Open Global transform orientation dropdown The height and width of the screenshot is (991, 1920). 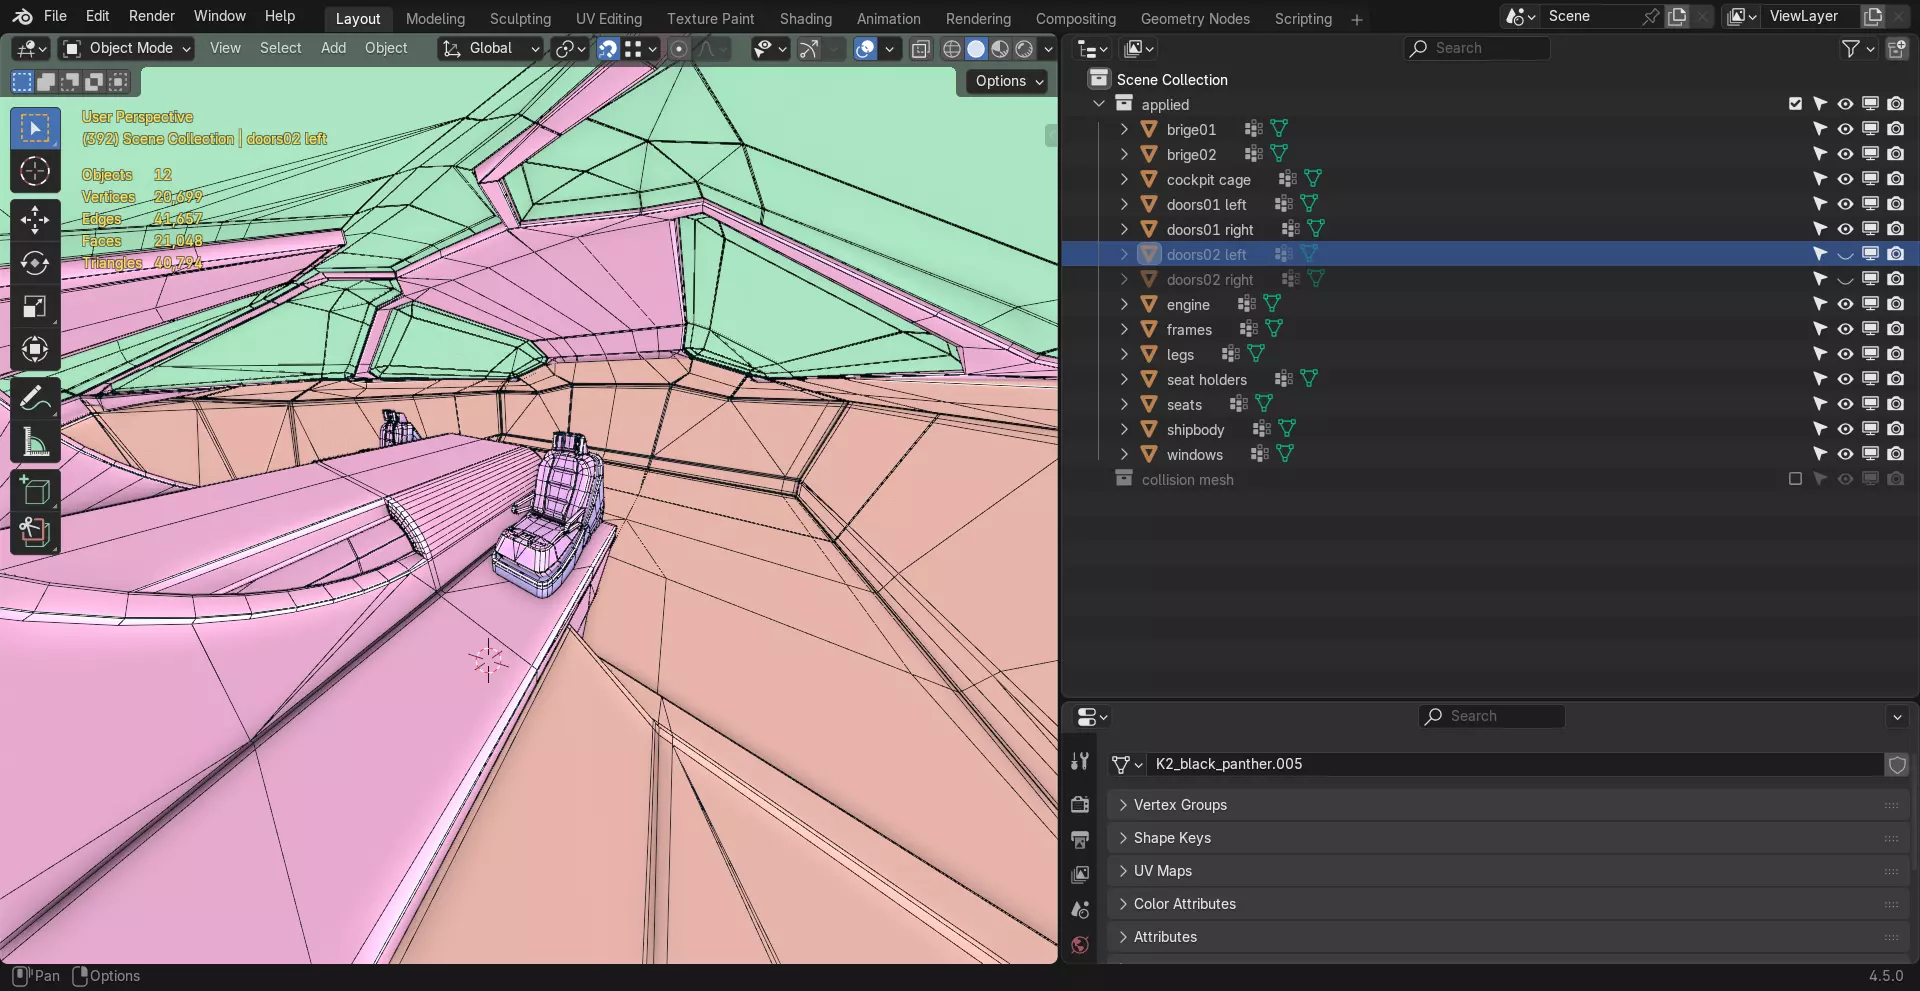click(491, 48)
